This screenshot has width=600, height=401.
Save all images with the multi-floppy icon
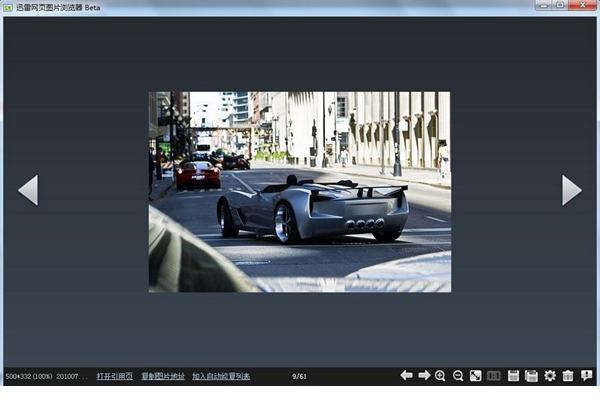click(531, 376)
